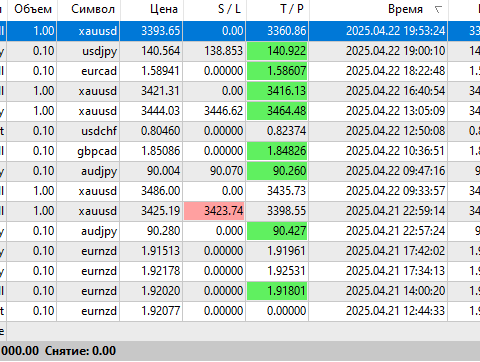This screenshot has height=362, width=480.
Task: Click the usdchf symbol cell
Action: (99, 131)
